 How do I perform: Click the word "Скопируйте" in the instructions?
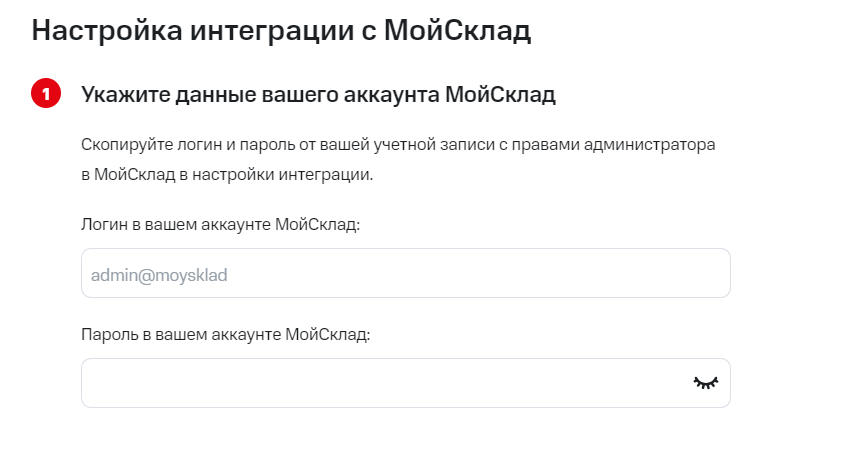(123, 144)
